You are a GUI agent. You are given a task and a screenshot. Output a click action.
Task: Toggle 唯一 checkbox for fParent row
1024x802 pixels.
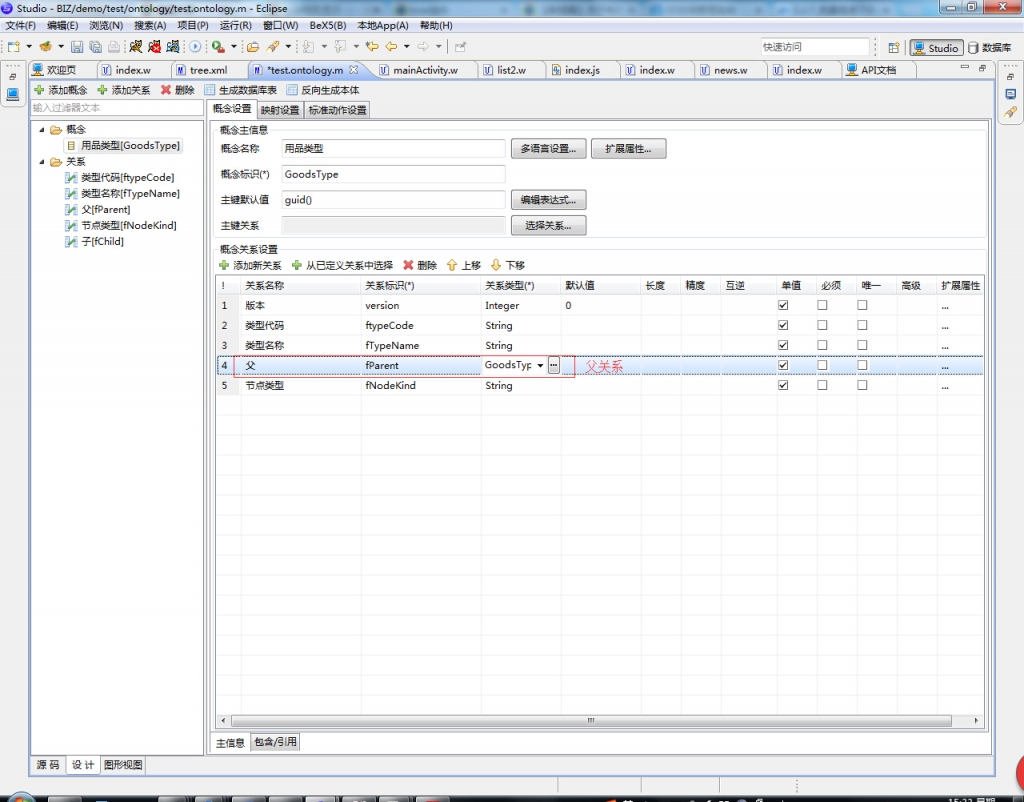click(862, 365)
